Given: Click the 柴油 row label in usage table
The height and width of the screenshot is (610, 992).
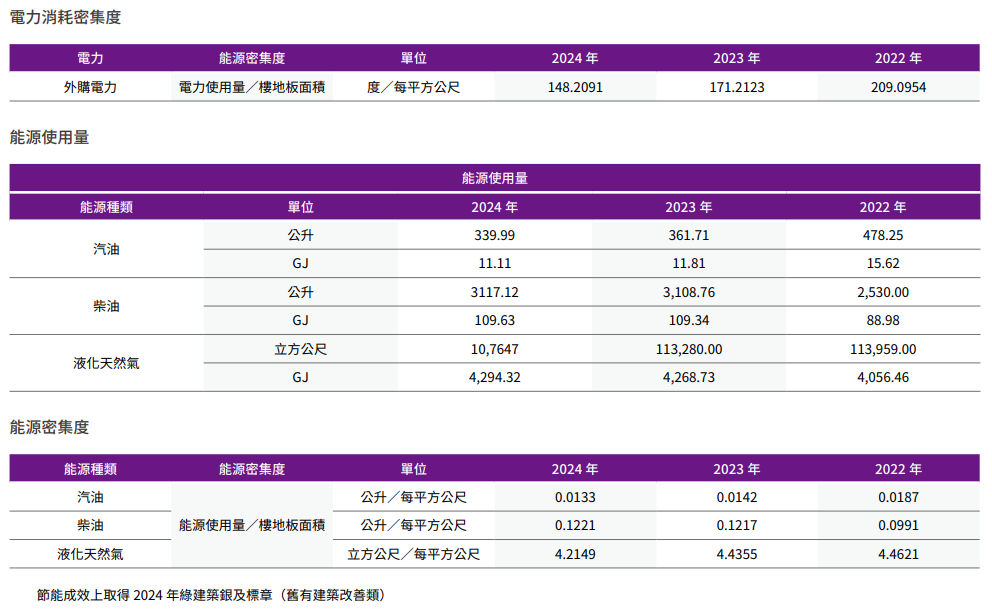Looking at the screenshot, I should (106, 306).
